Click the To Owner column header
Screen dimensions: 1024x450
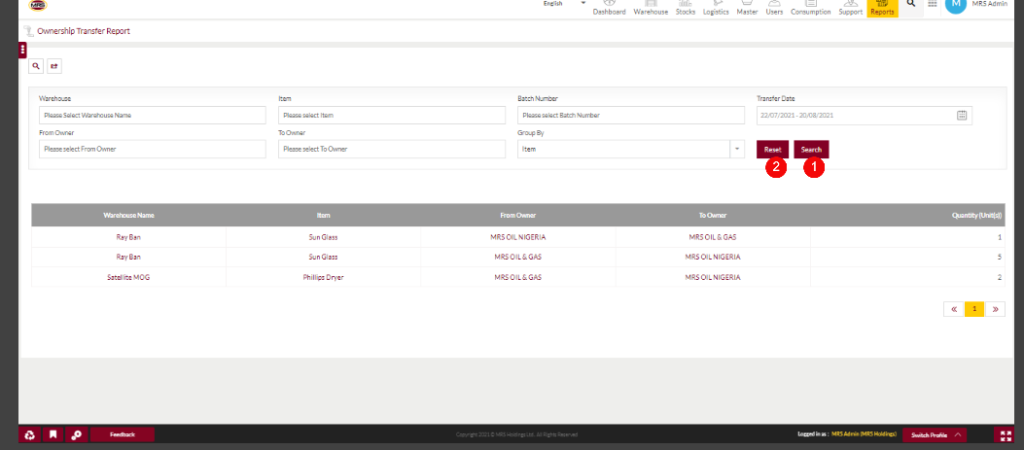point(712,215)
